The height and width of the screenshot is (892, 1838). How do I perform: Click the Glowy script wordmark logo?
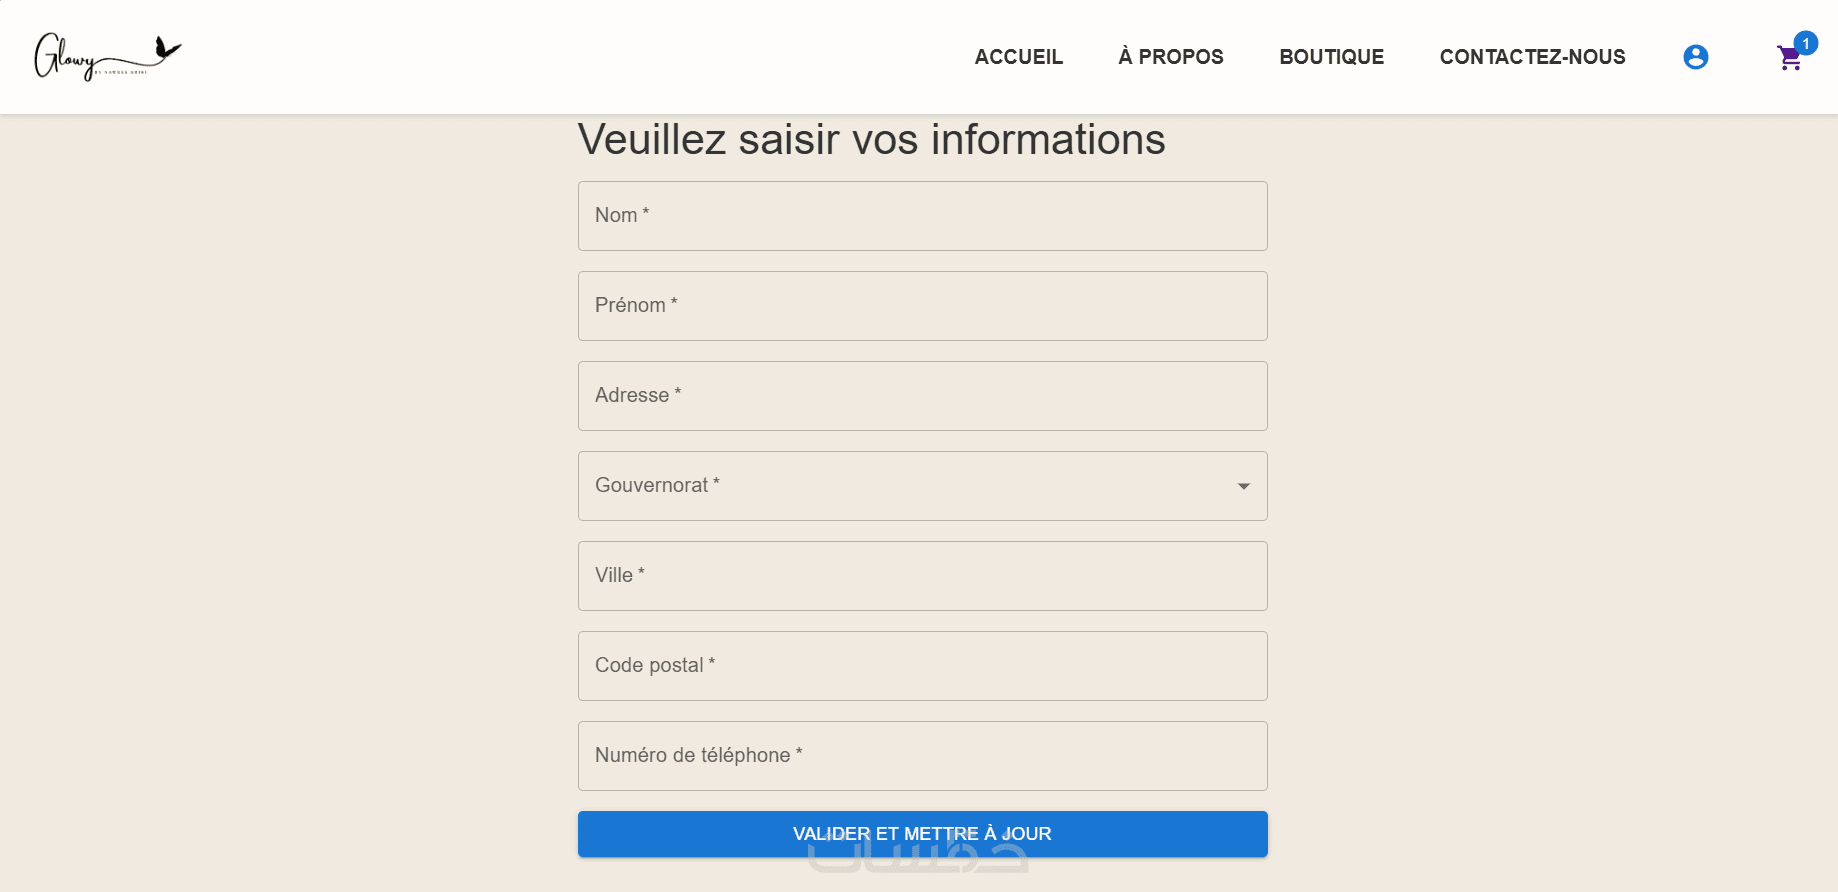[66, 58]
